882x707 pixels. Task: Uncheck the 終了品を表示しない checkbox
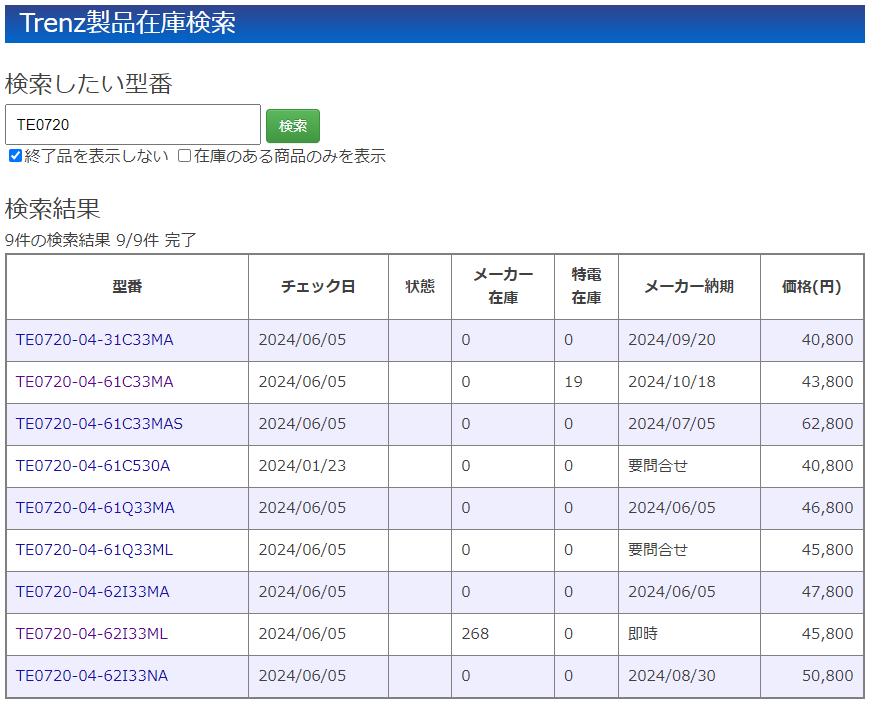pyautogui.click(x=15, y=156)
